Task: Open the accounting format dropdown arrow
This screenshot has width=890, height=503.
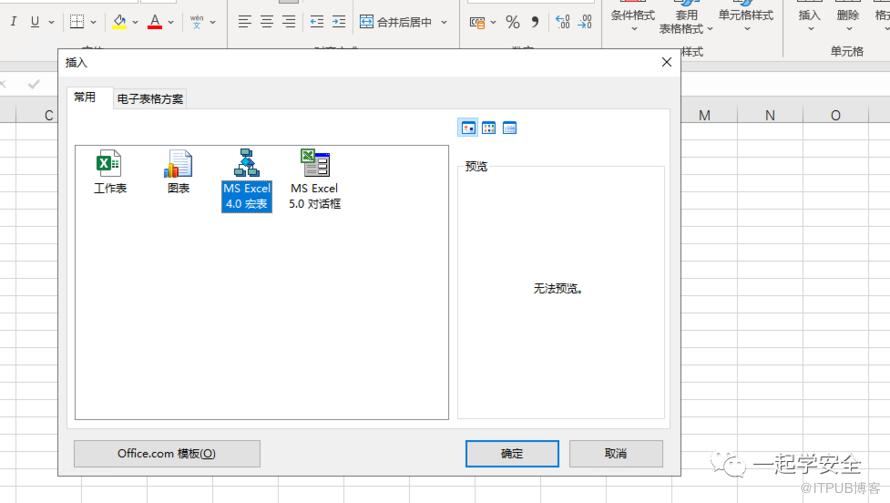Action: 493,22
